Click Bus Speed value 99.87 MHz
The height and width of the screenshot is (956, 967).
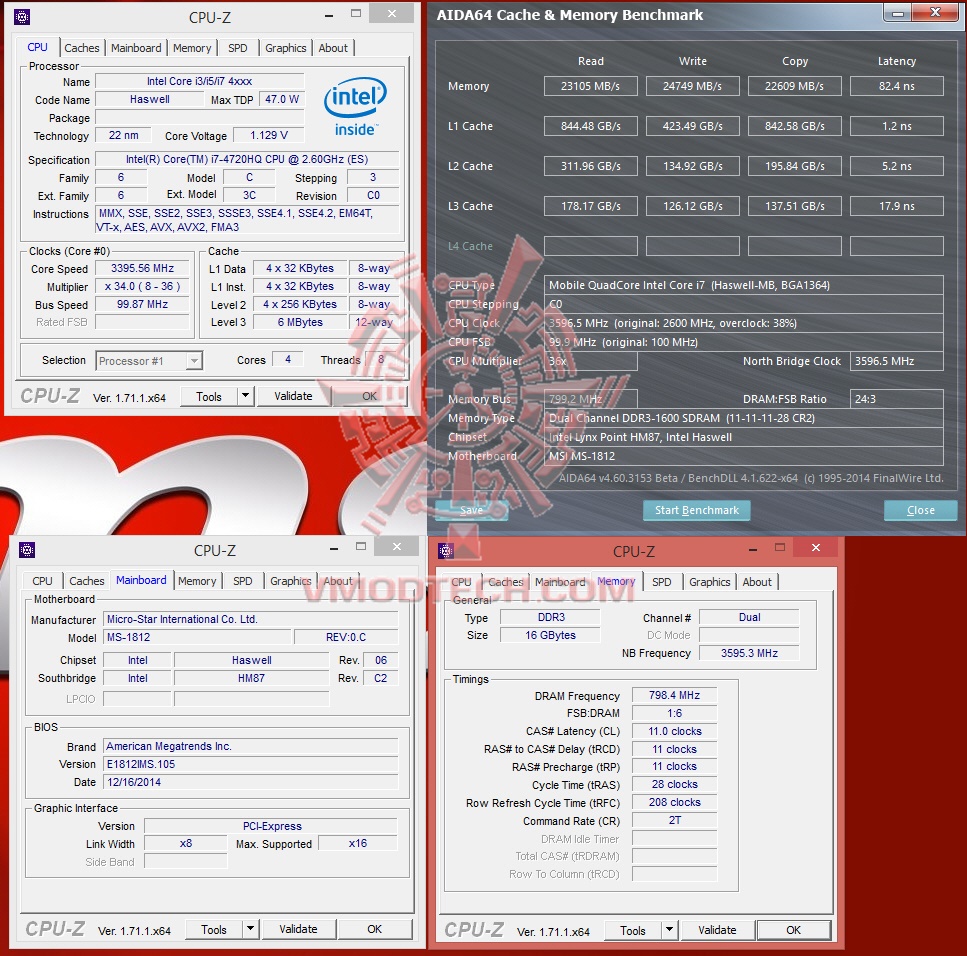pyautogui.click(x=142, y=304)
